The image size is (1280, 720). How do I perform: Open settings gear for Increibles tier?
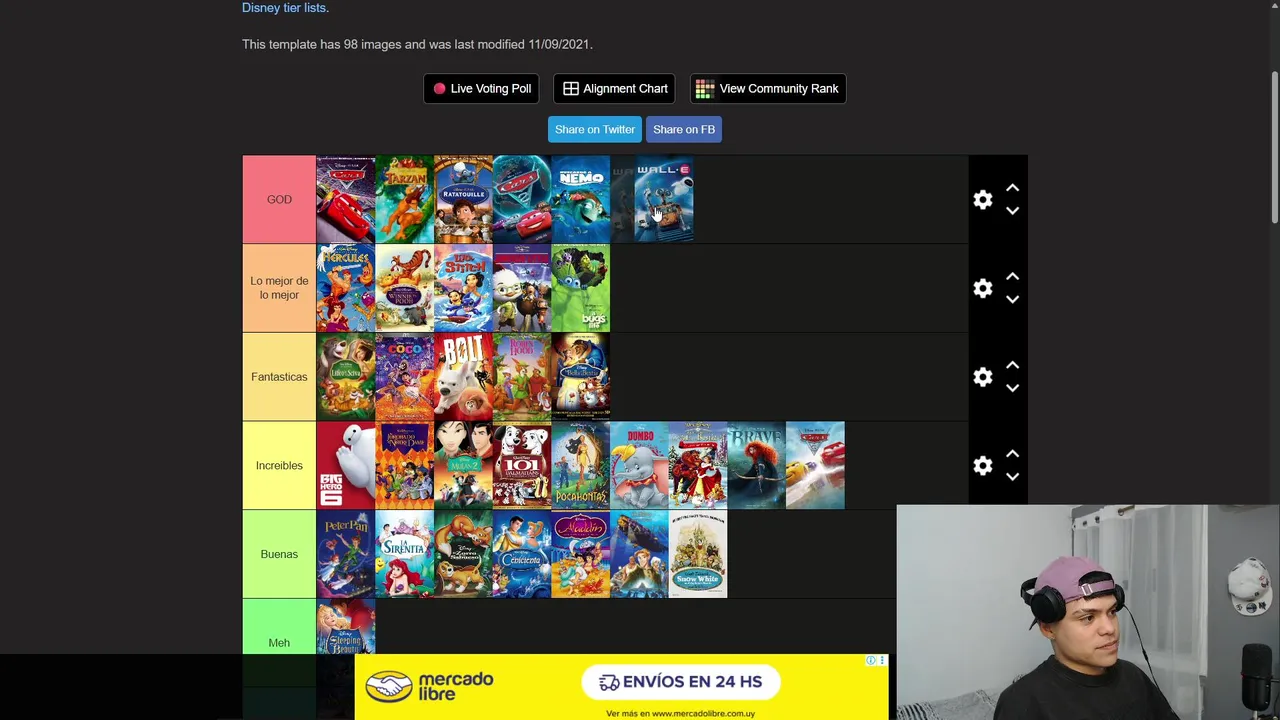tap(983, 465)
